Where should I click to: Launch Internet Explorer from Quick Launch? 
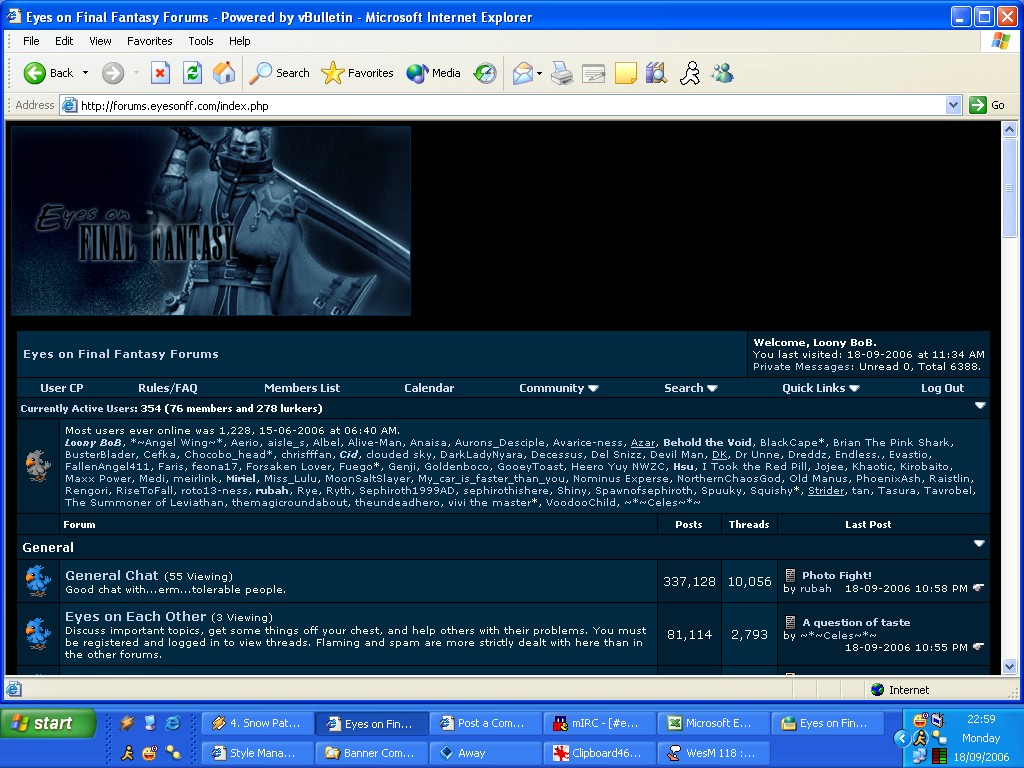[x=173, y=723]
